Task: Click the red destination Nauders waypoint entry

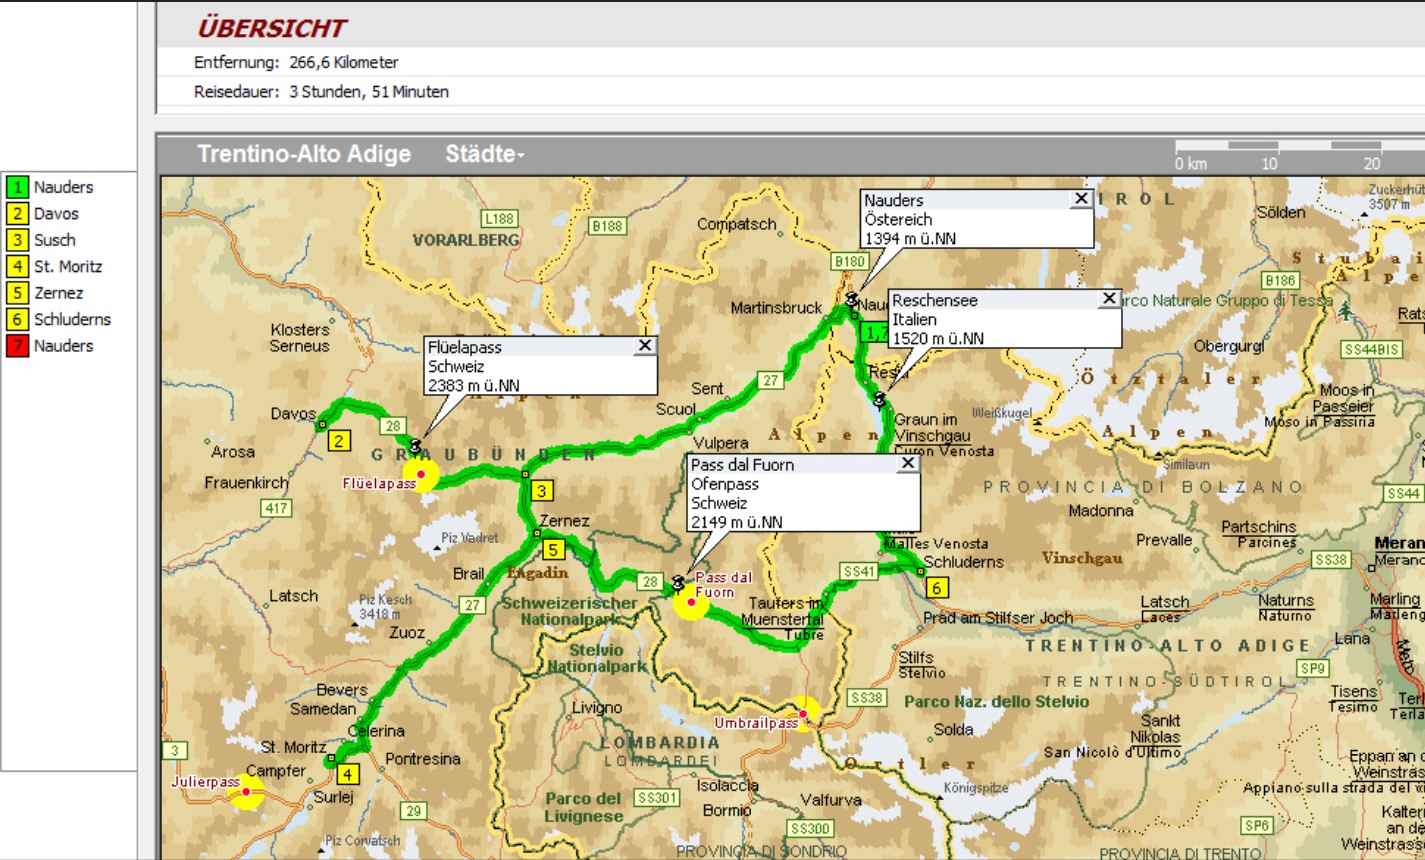Action: click(62, 346)
